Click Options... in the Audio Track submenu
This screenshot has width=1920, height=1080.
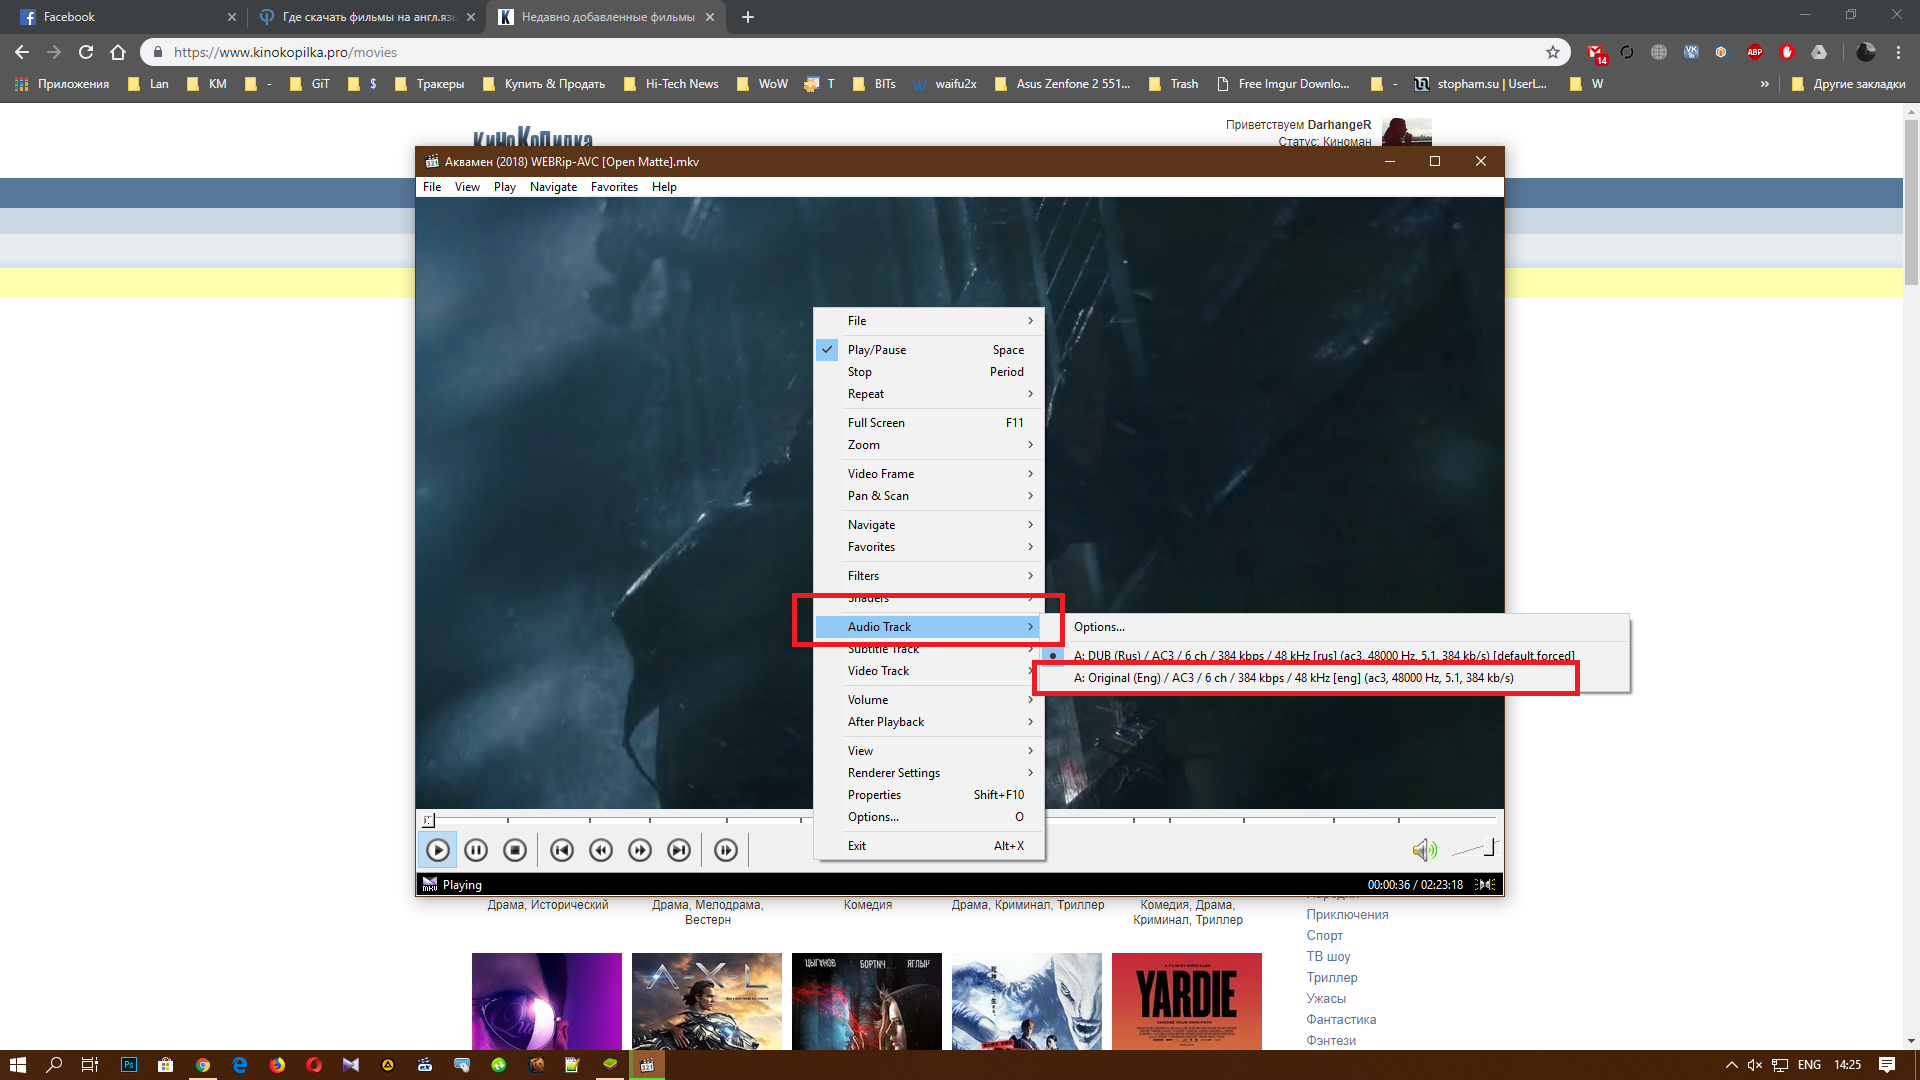point(1099,627)
